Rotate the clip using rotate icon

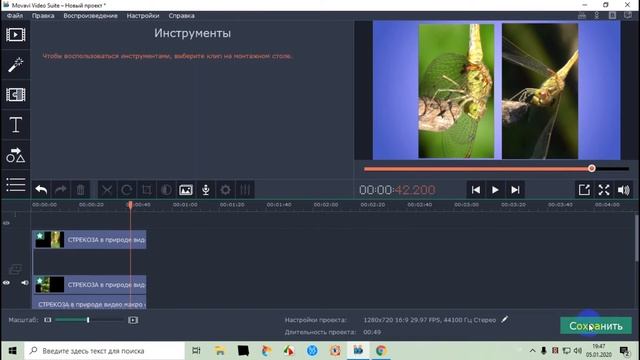(x=127, y=190)
